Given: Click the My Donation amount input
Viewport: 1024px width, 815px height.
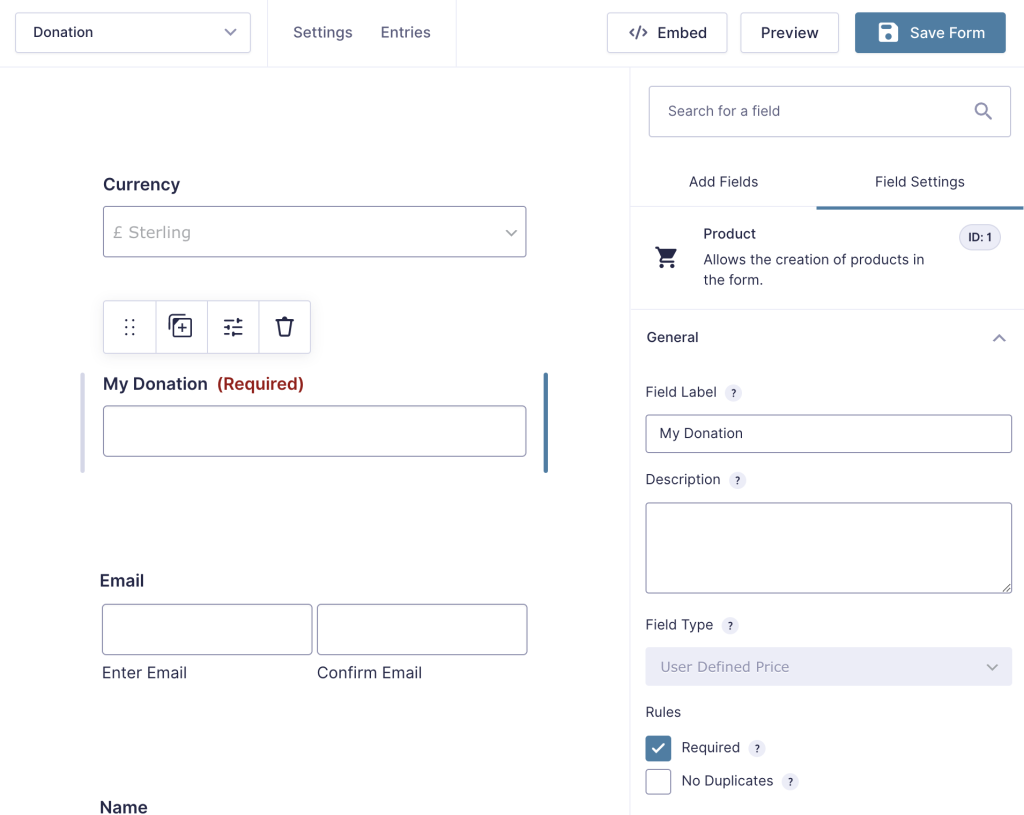Looking at the screenshot, I should coord(315,431).
